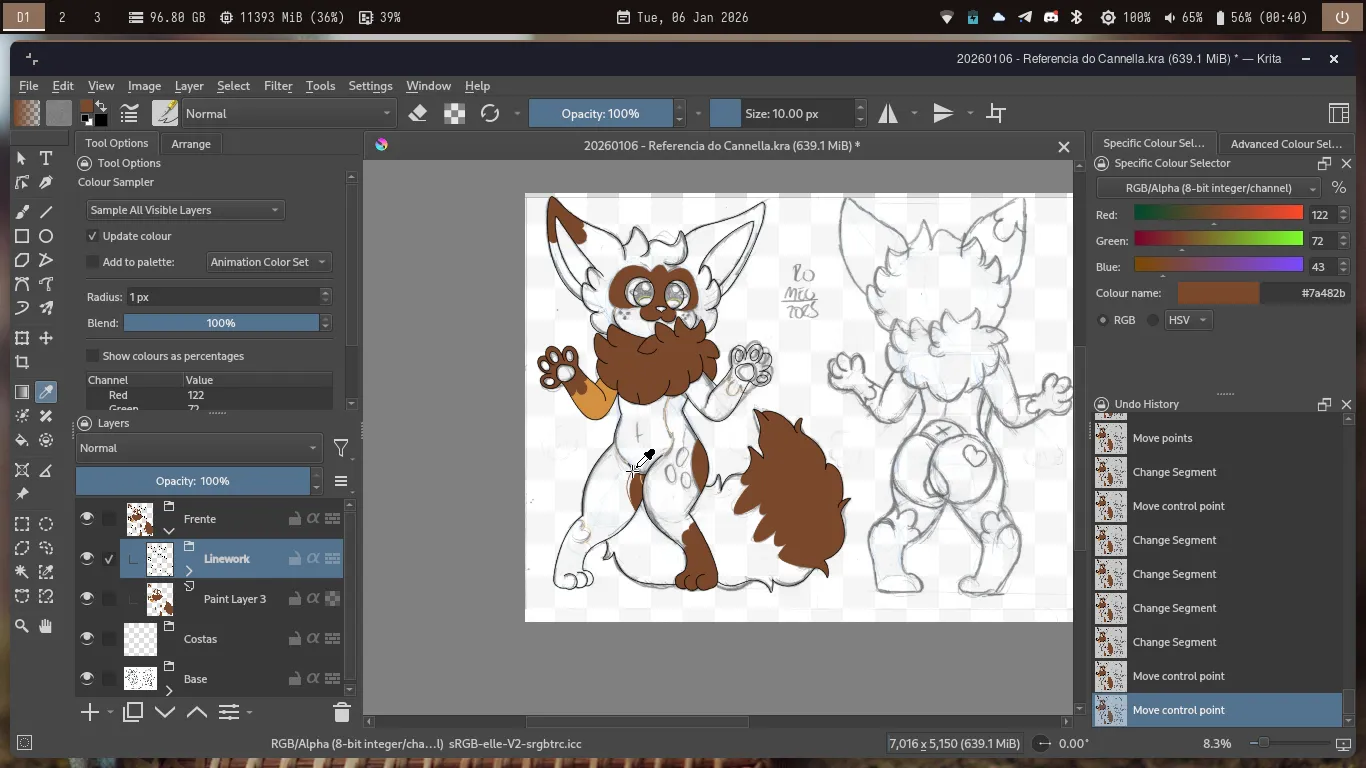This screenshot has width=1366, height=768.
Task: Click the Red channel colour slider
Action: click(x=1218, y=214)
